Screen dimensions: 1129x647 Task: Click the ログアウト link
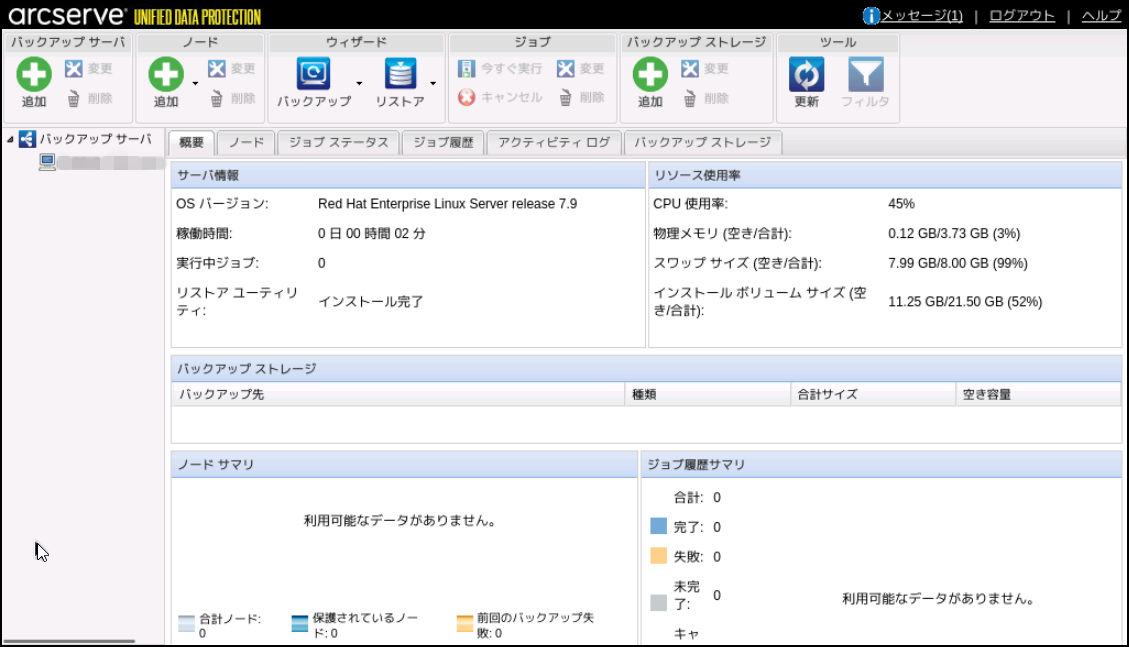[x=1021, y=16]
